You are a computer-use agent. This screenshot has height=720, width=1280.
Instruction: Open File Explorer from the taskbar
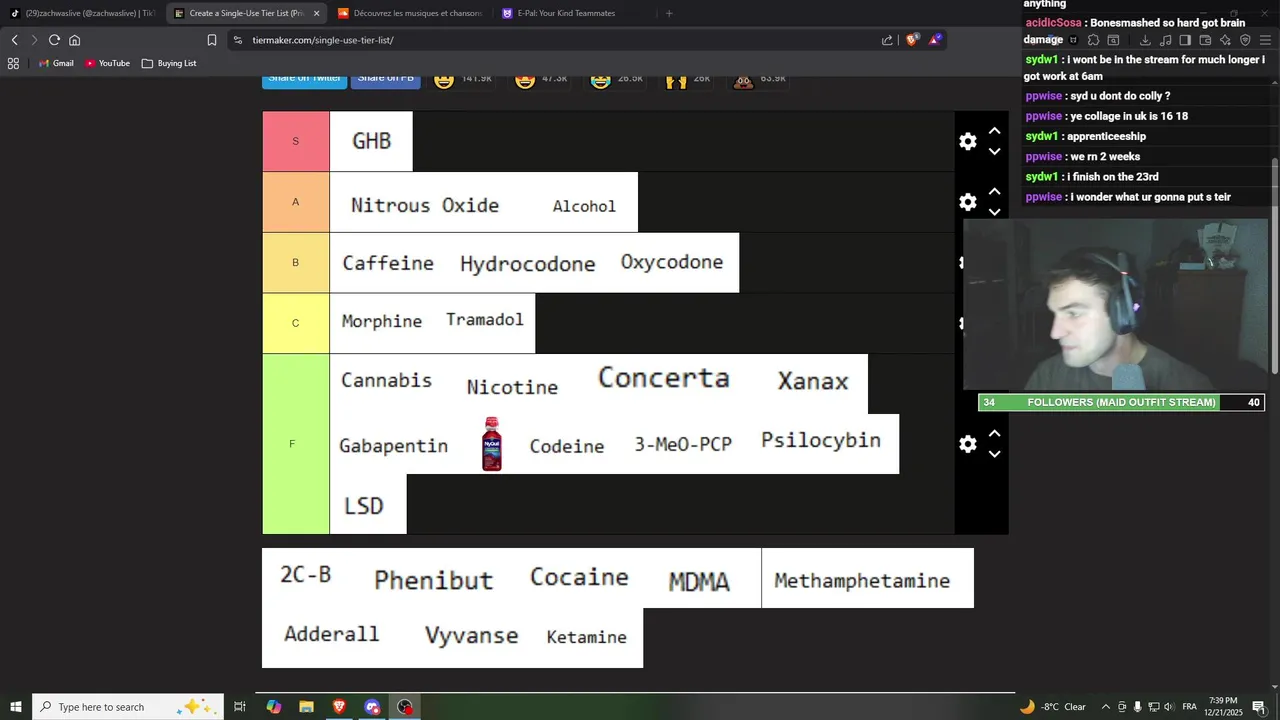point(306,707)
